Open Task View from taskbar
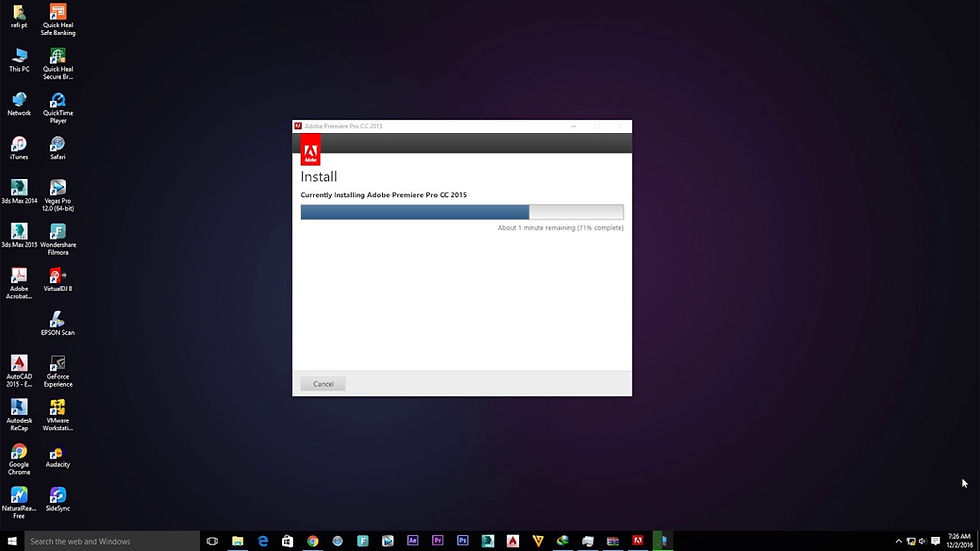This screenshot has width=980, height=551. (212, 541)
